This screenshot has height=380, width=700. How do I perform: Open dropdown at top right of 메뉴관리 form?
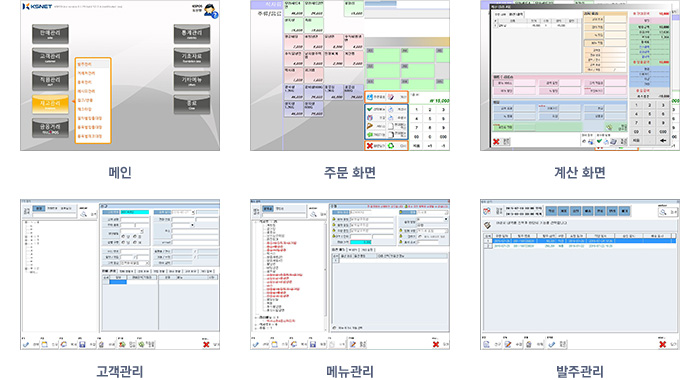click(446, 219)
